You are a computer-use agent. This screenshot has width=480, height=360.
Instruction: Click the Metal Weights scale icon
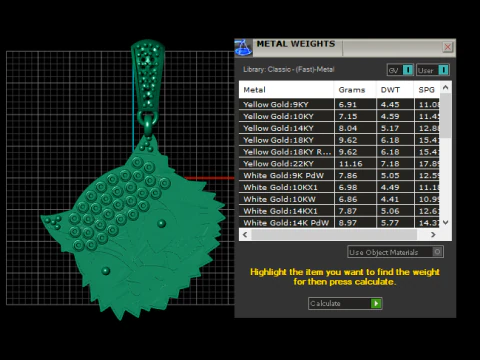coord(243,47)
